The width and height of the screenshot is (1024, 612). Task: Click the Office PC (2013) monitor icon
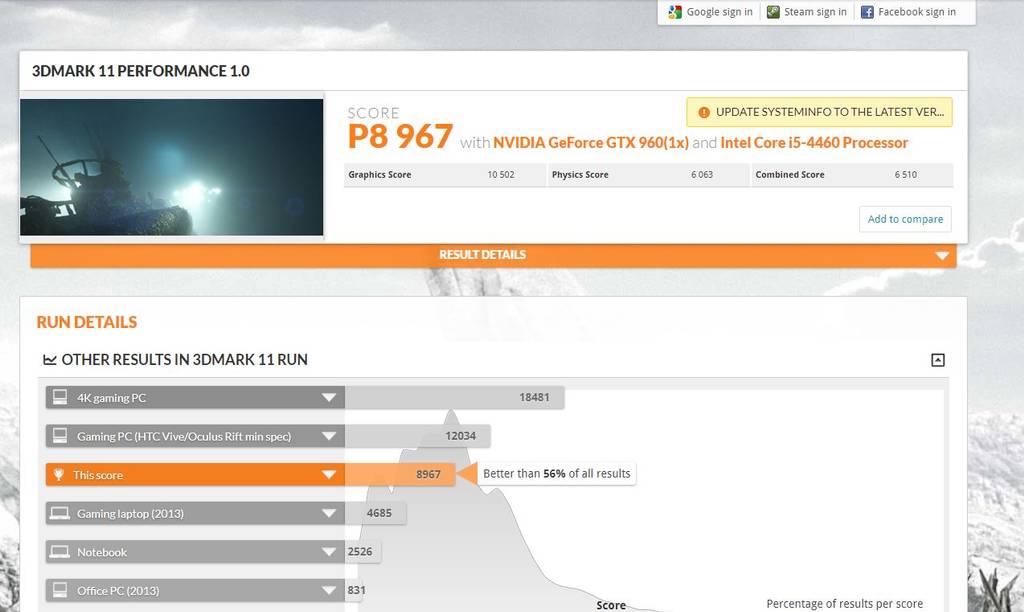point(59,590)
